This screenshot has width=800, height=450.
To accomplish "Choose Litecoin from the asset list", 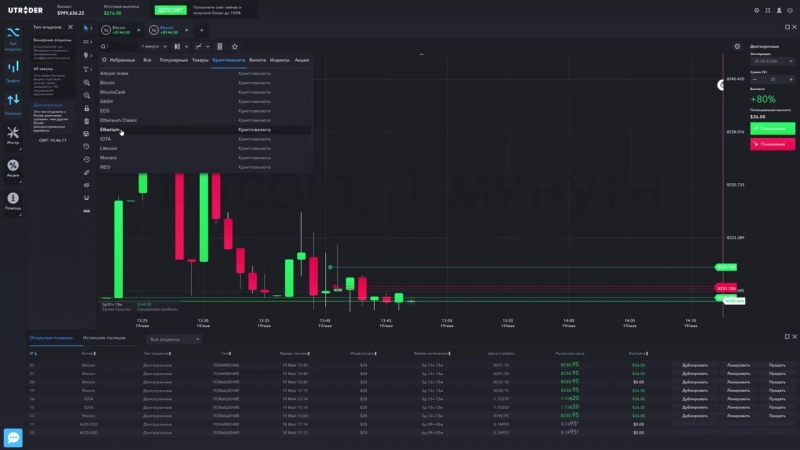I will point(205,148).
